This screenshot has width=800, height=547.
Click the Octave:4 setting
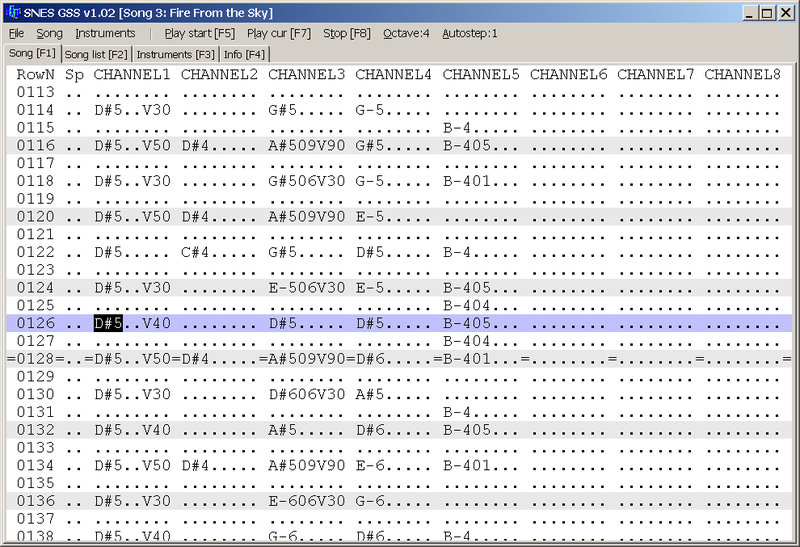[x=406, y=33]
